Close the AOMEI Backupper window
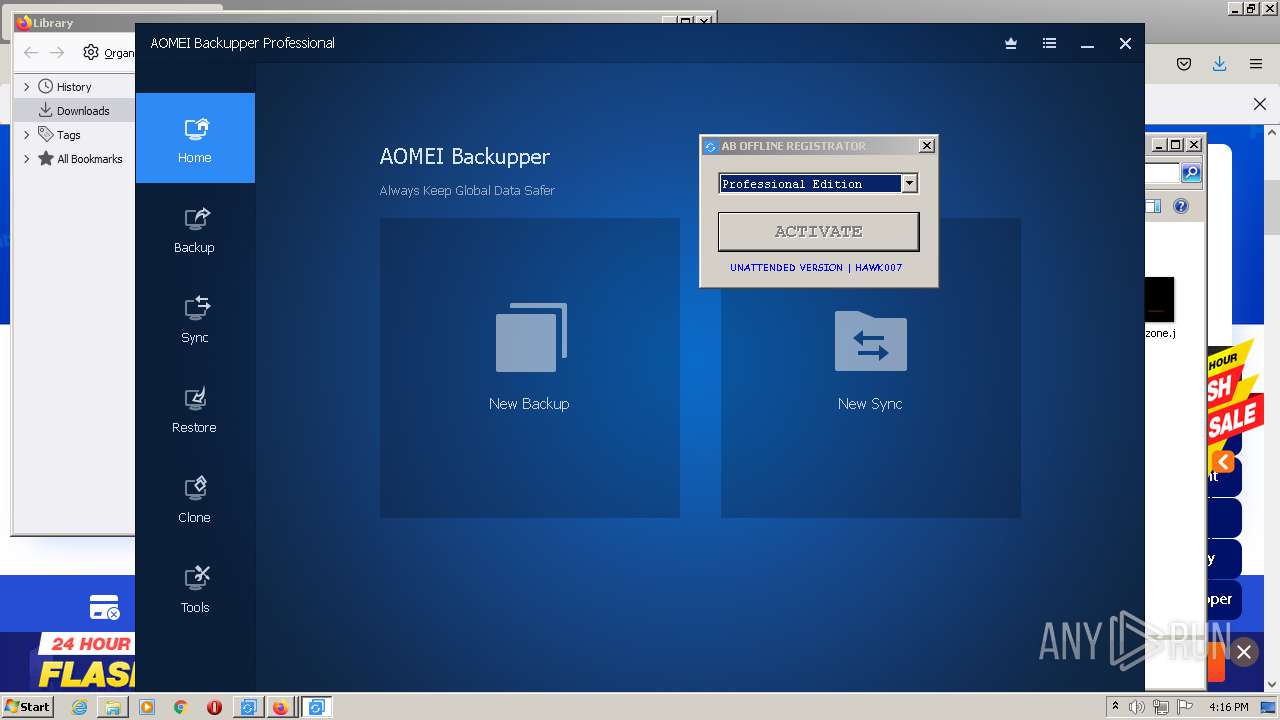This screenshot has width=1280, height=720. click(x=1125, y=43)
